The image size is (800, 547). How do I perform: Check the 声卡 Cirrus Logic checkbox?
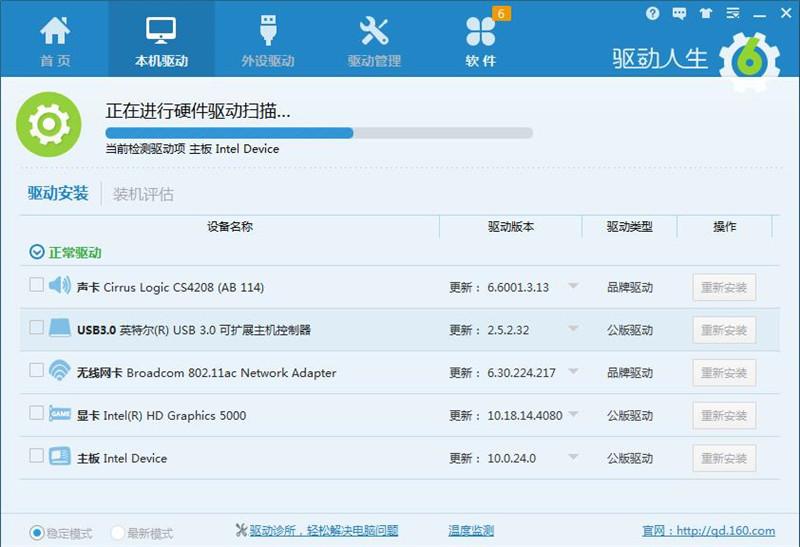click(36, 285)
